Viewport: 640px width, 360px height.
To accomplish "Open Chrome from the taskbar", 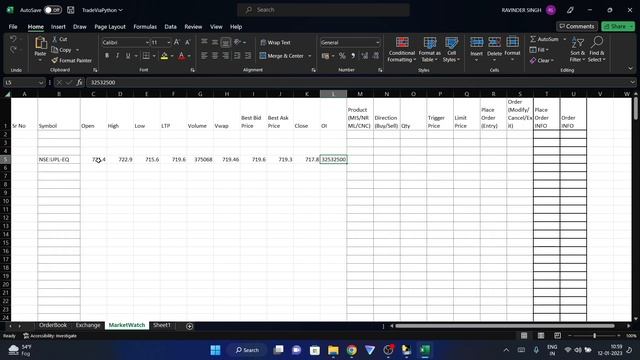I will point(351,350).
